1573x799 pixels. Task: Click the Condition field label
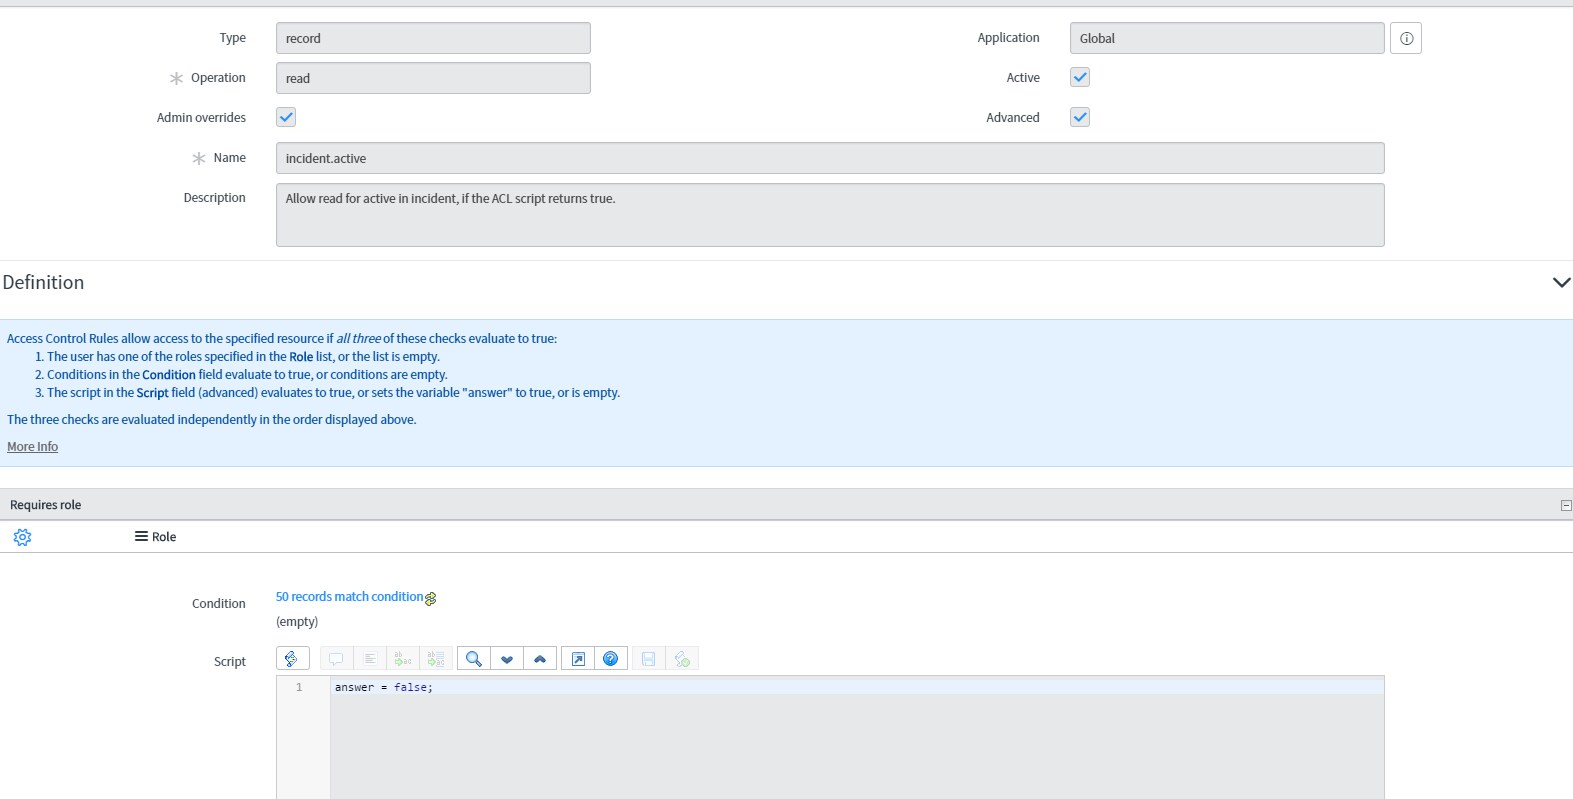pyautogui.click(x=219, y=604)
